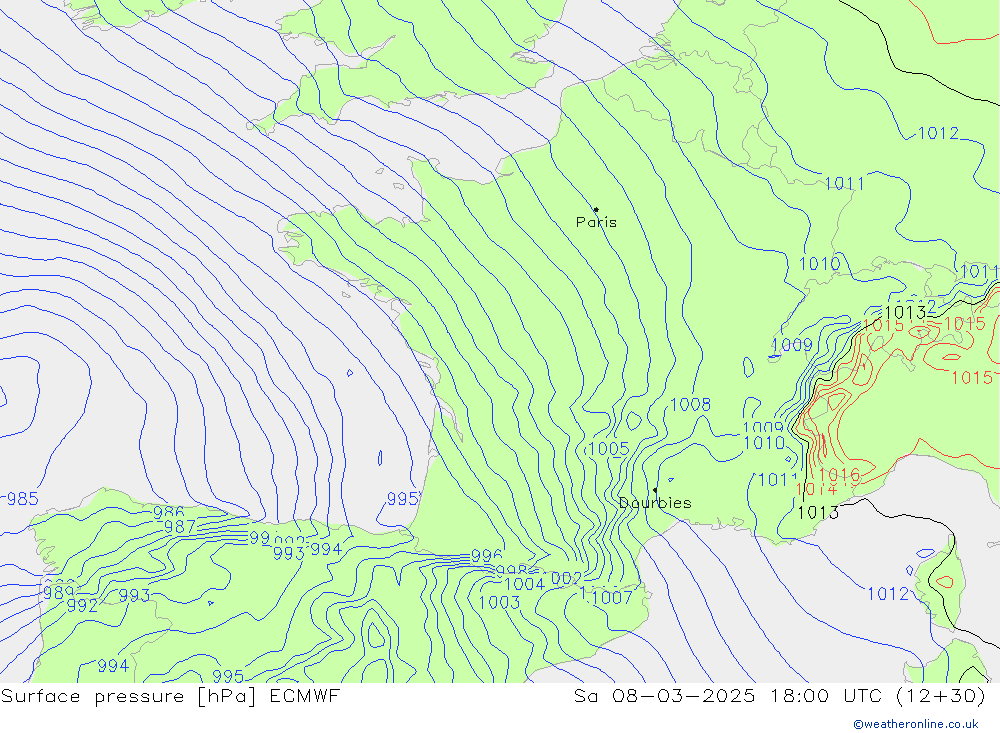Screen dimensions: 1000x733
Task: Click the Surface pressure [hPa] ECMWF title
Action: point(170,696)
